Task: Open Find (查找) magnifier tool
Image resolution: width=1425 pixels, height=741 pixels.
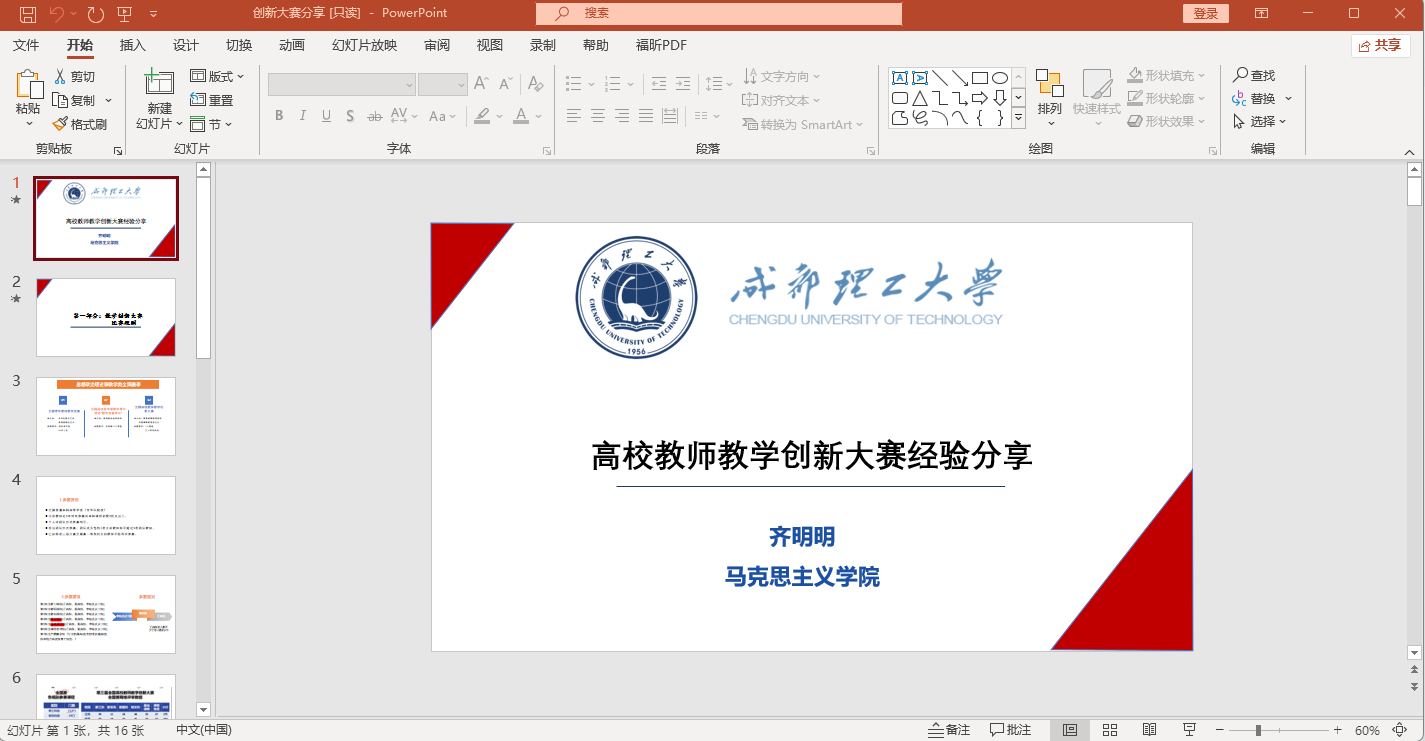Action: click(1254, 75)
